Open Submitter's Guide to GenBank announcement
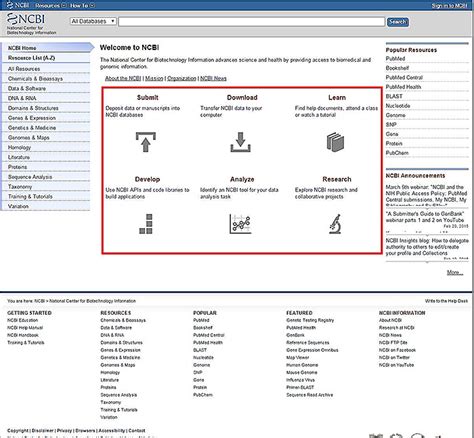The image size is (474, 438). pyautogui.click(x=425, y=217)
